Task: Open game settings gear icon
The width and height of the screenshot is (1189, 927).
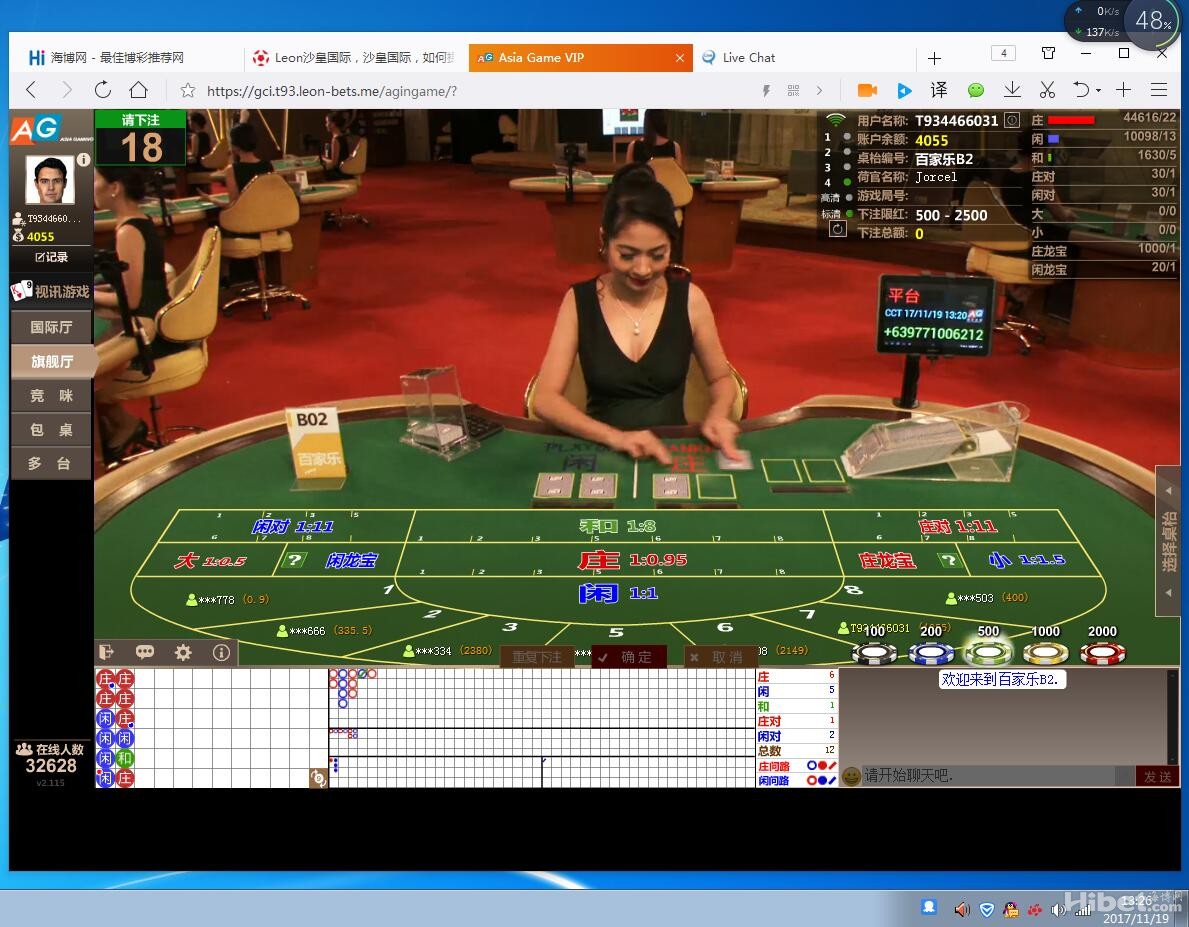Action: coord(183,652)
